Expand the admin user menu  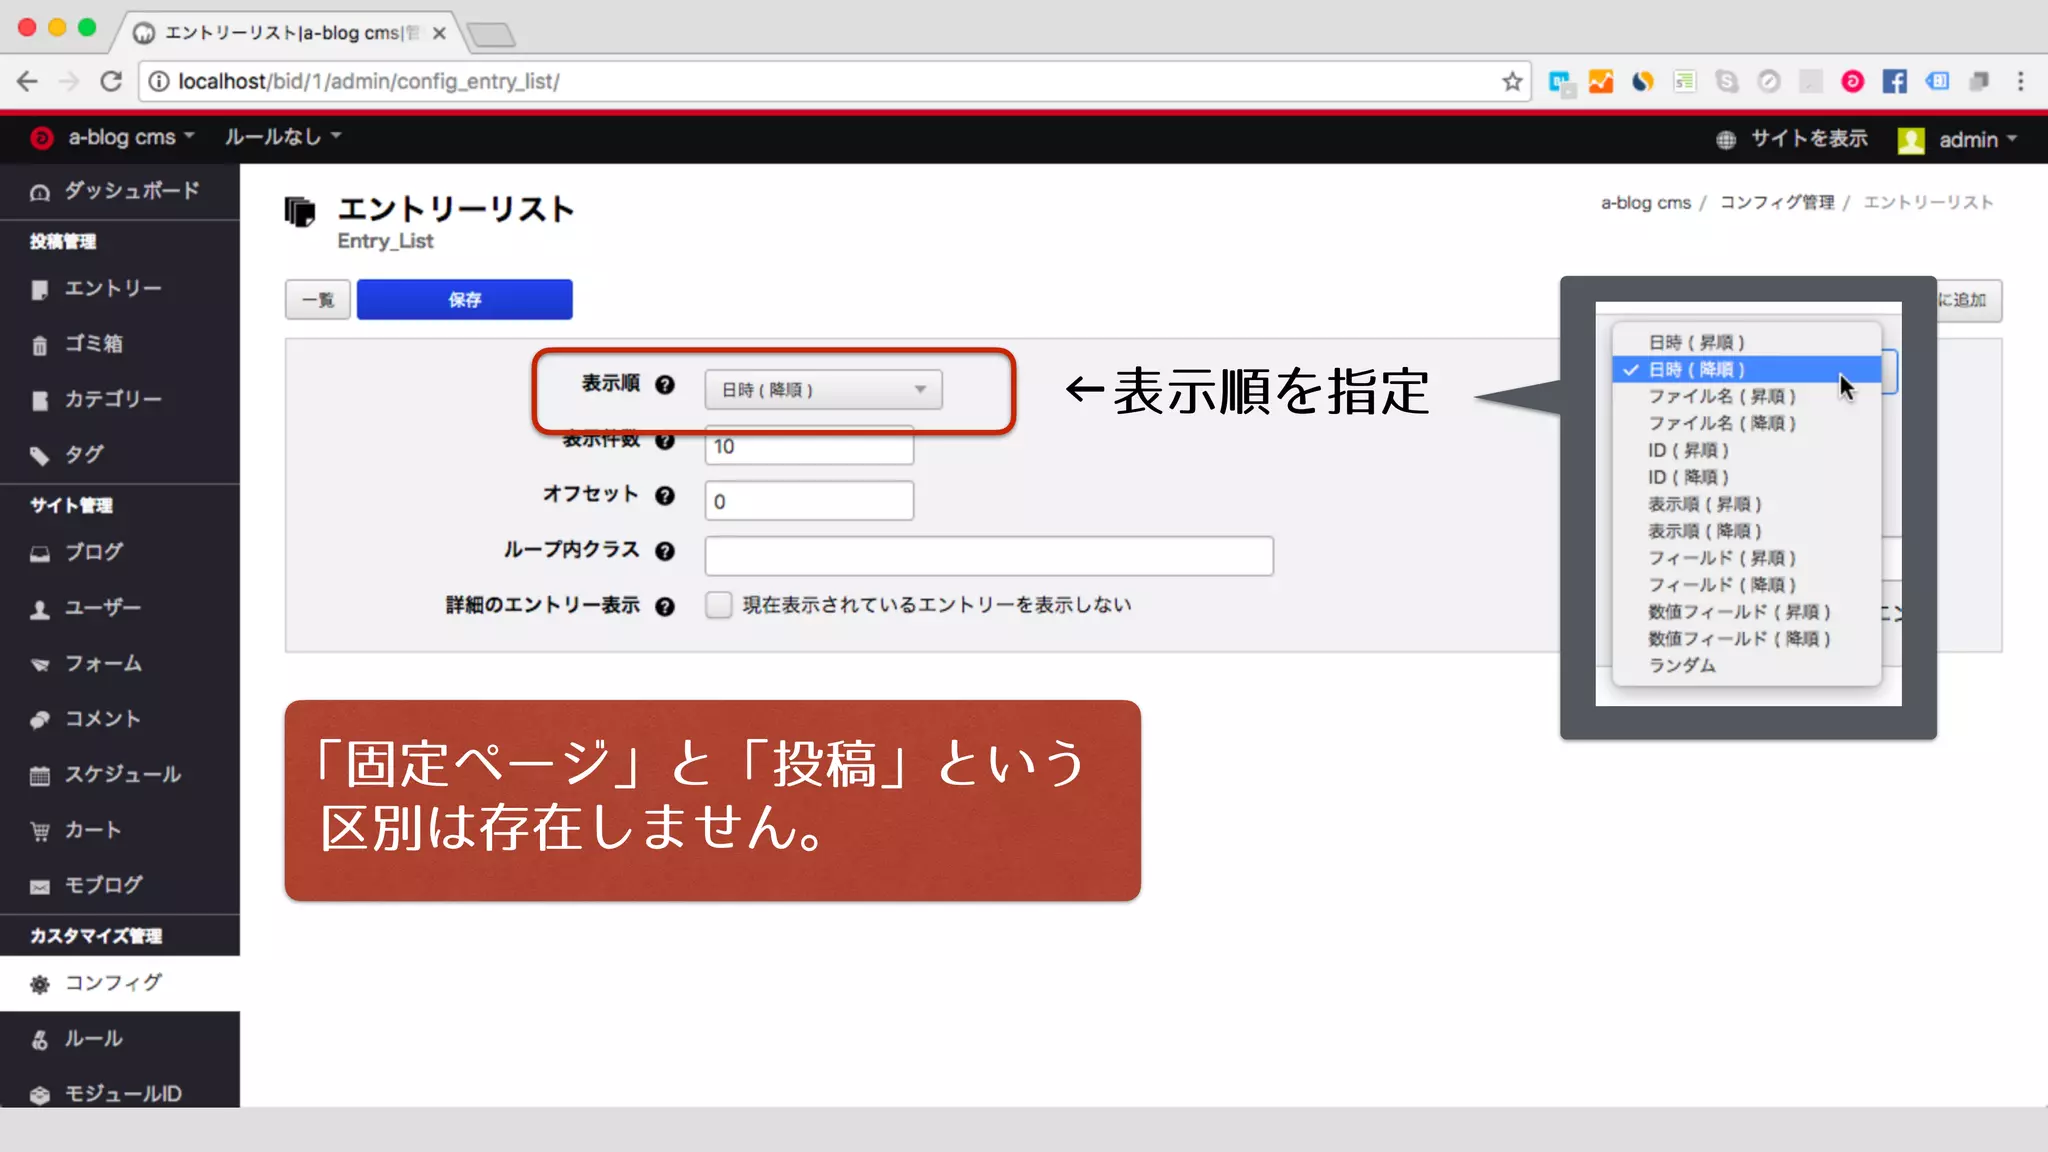pyautogui.click(x=1978, y=140)
